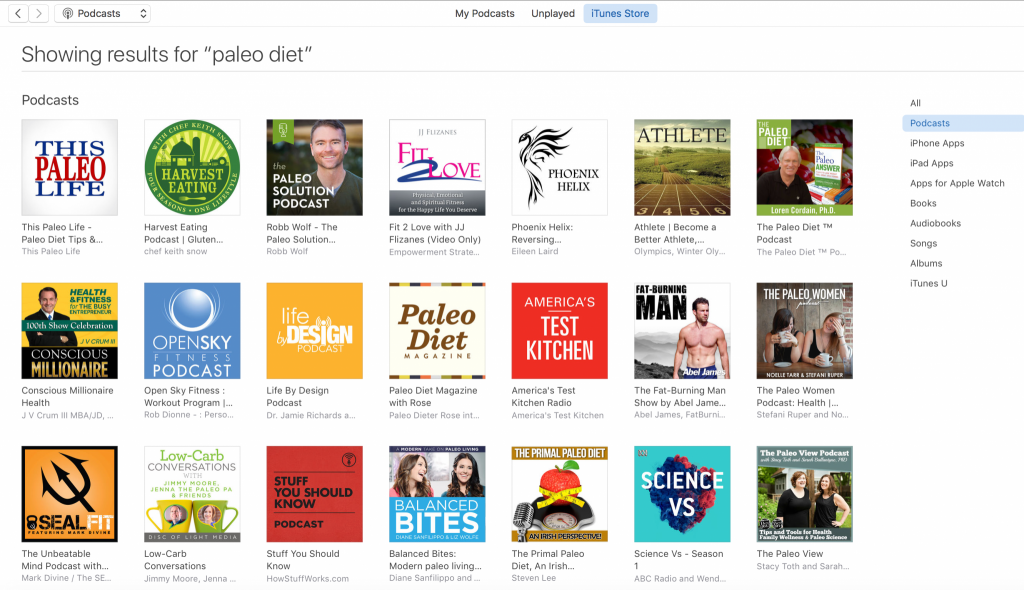The image size is (1024, 590).
Task: Open Science Vs podcast artwork
Action: 682,494
